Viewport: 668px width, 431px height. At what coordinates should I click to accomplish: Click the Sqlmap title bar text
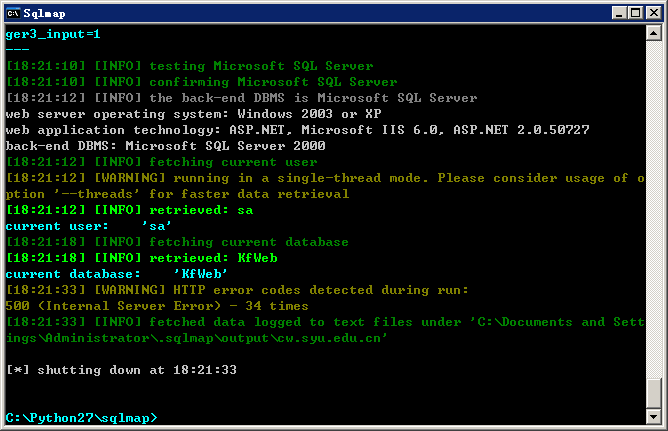(x=44, y=14)
